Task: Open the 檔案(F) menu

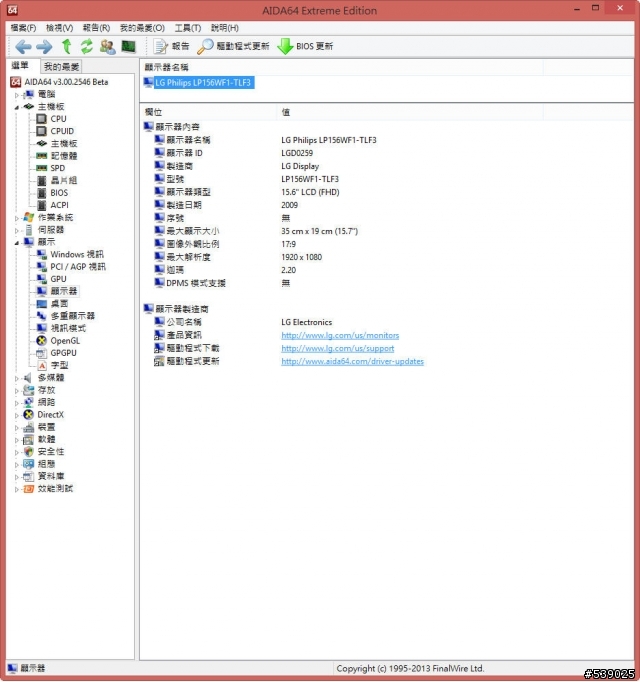Action: click(23, 28)
